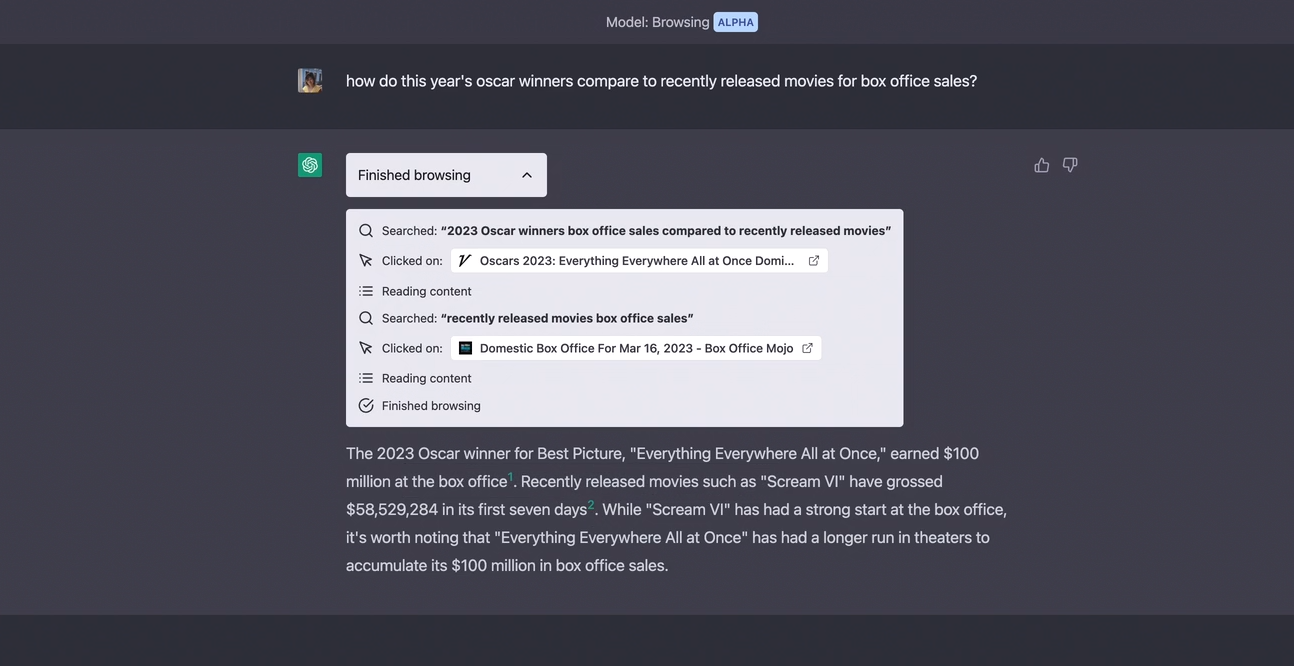Click the '$58,529,284' figure in the answer

point(392,509)
